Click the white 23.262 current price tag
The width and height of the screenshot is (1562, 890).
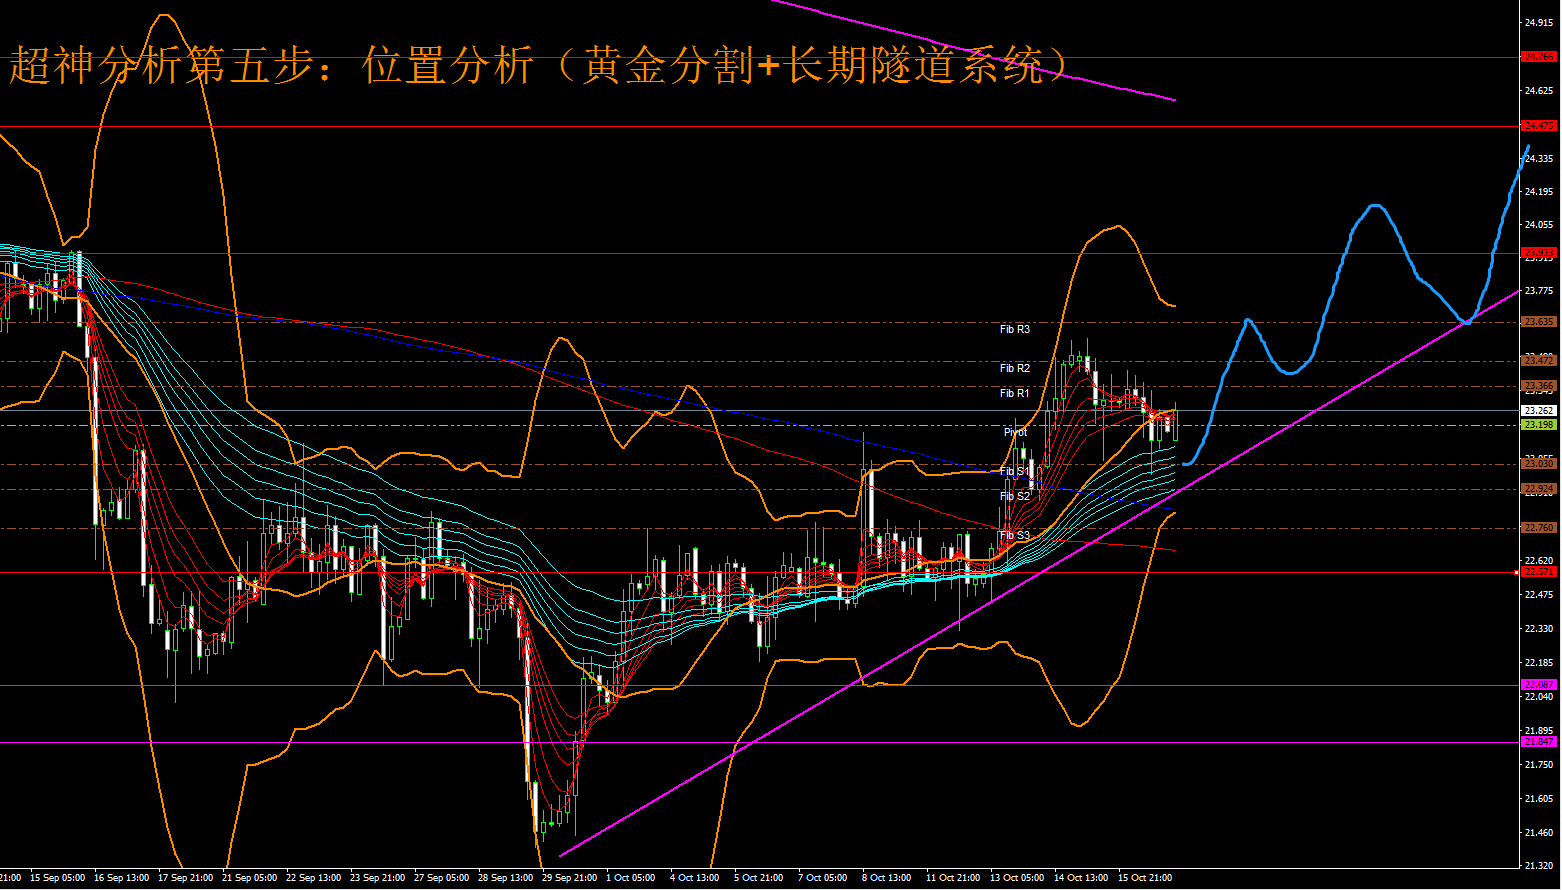click(1538, 410)
